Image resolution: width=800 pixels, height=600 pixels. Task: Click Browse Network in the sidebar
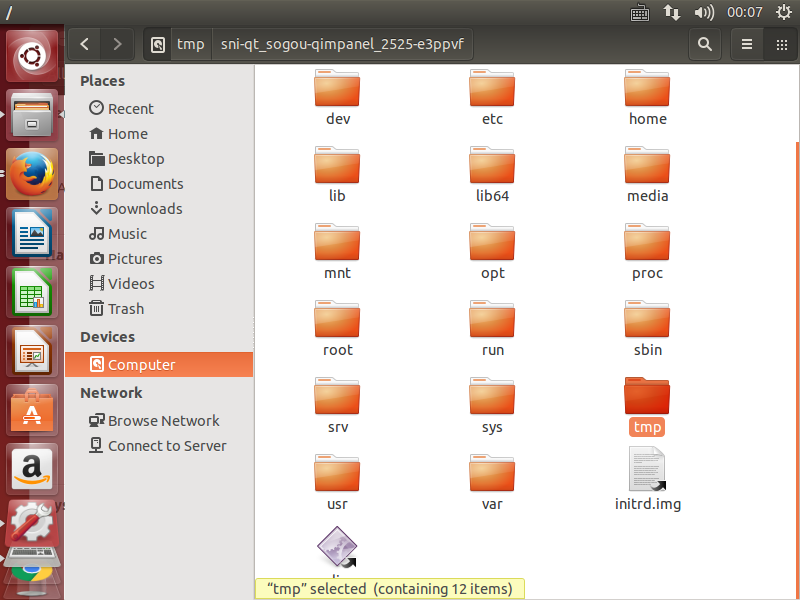pyautogui.click(x=159, y=420)
